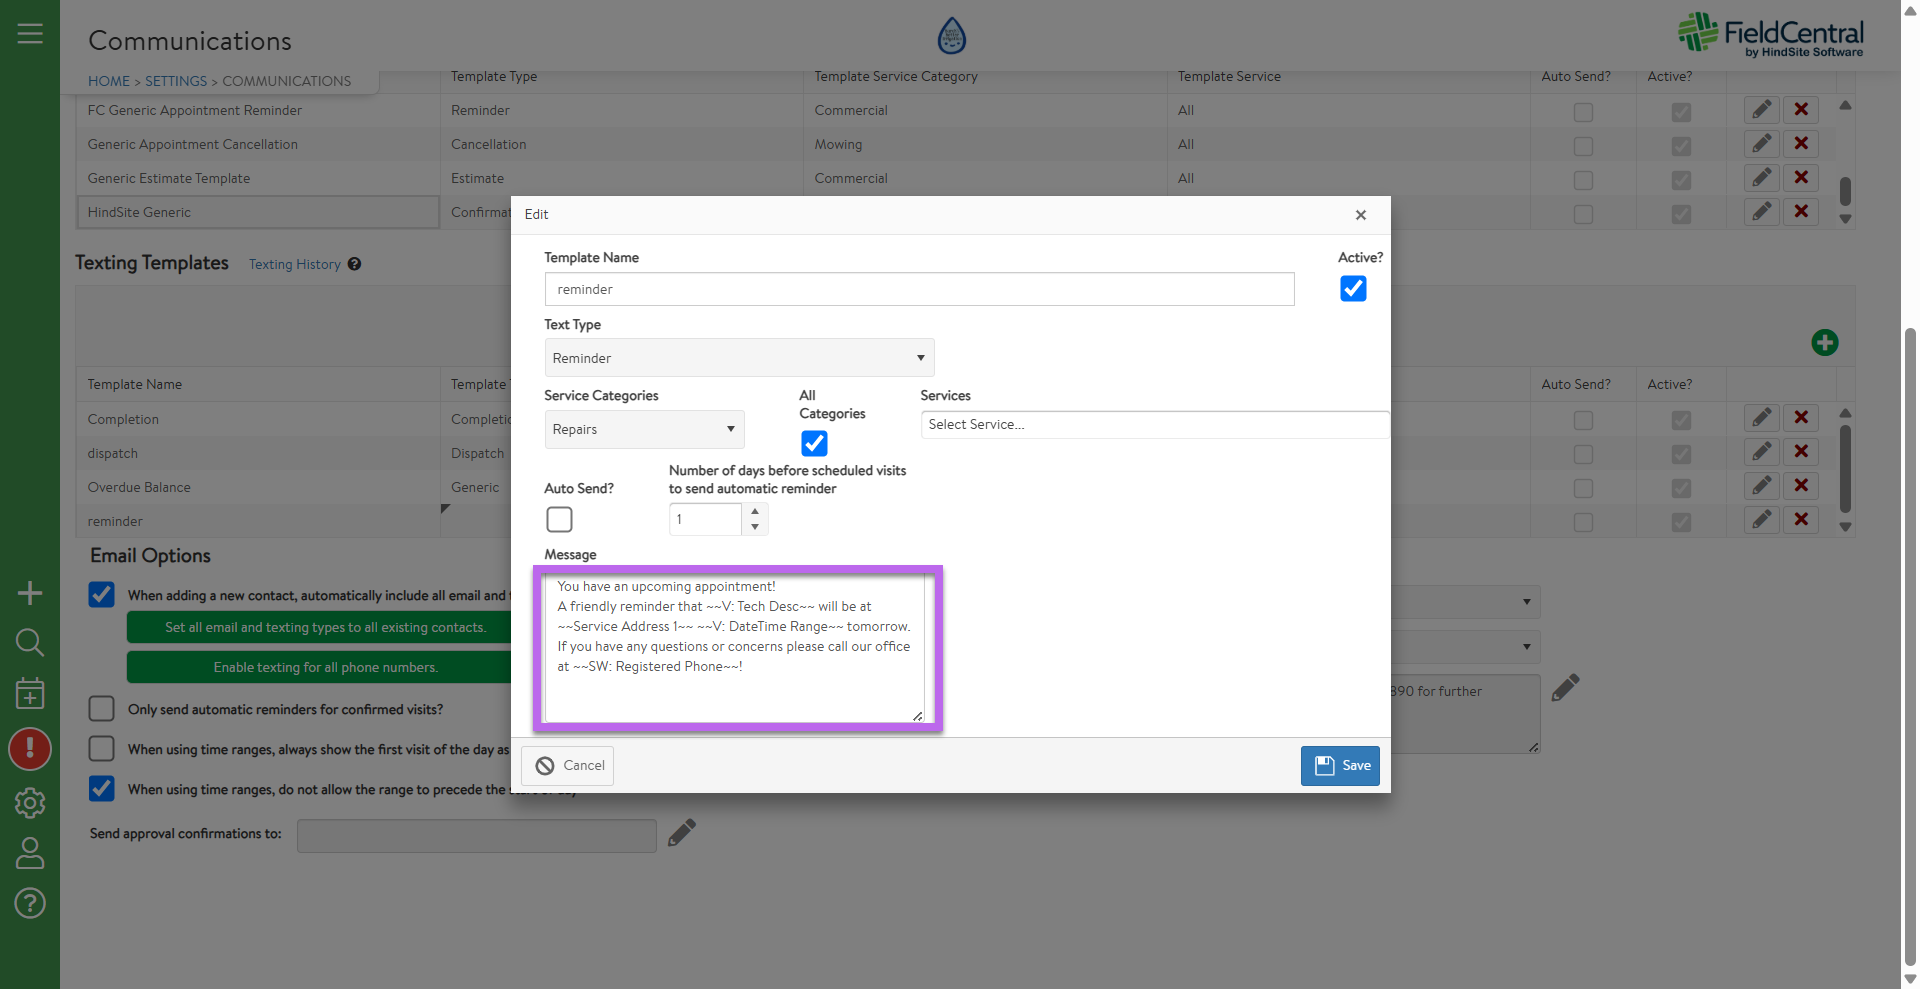Click the red alert notification icon
This screenshot has height=989, width=1920.
tap(30, 748)
